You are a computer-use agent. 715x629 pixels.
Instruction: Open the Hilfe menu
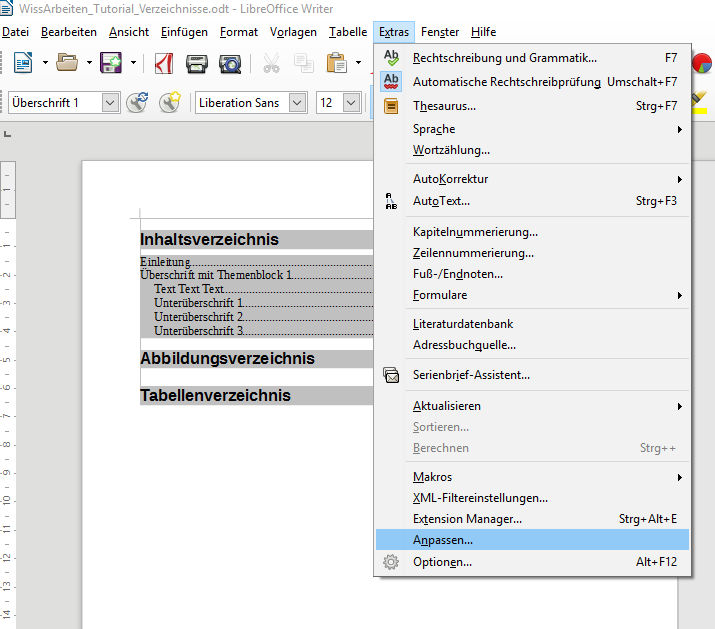click(x=483, y=32)
